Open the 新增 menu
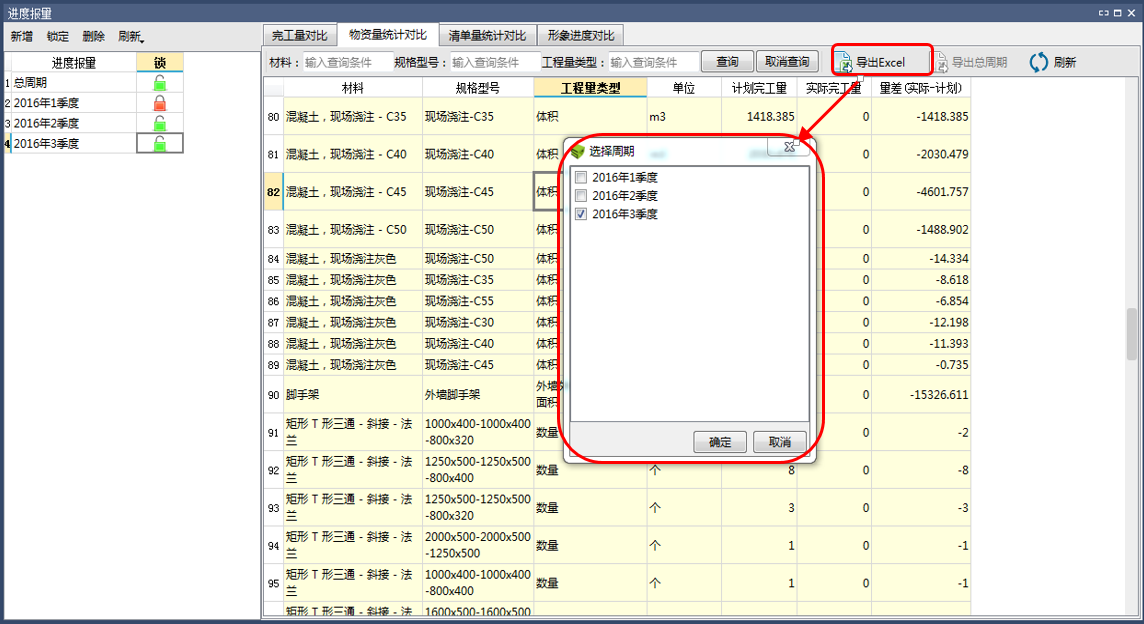This screenshot has height=624, width=1144. (x=22, y=36)
